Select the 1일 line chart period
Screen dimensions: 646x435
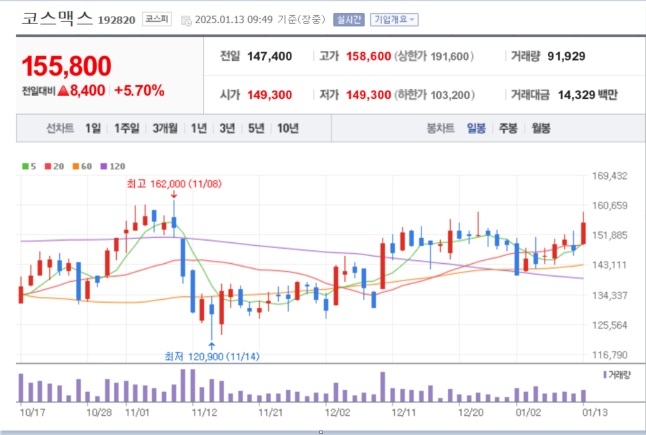coord(93,128)
